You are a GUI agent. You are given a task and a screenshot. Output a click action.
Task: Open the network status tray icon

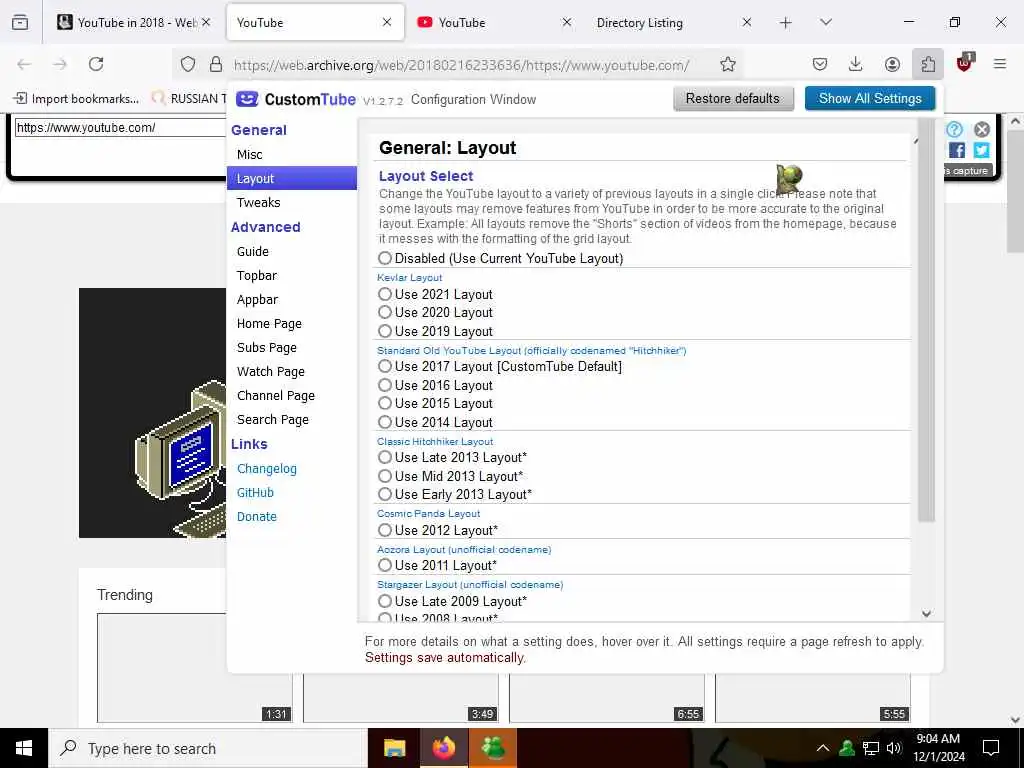(871, 748)
